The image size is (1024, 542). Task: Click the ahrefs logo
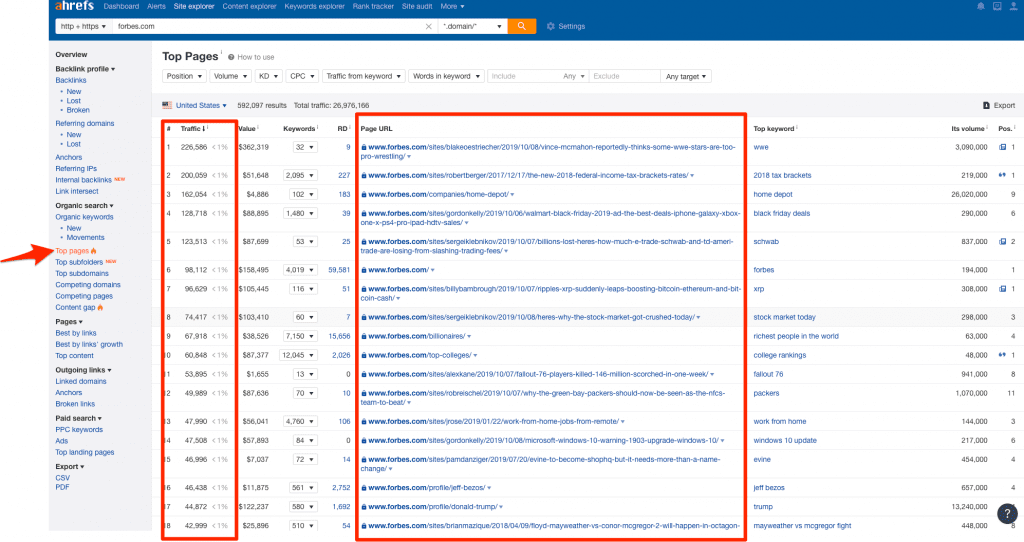pos(74,6)
